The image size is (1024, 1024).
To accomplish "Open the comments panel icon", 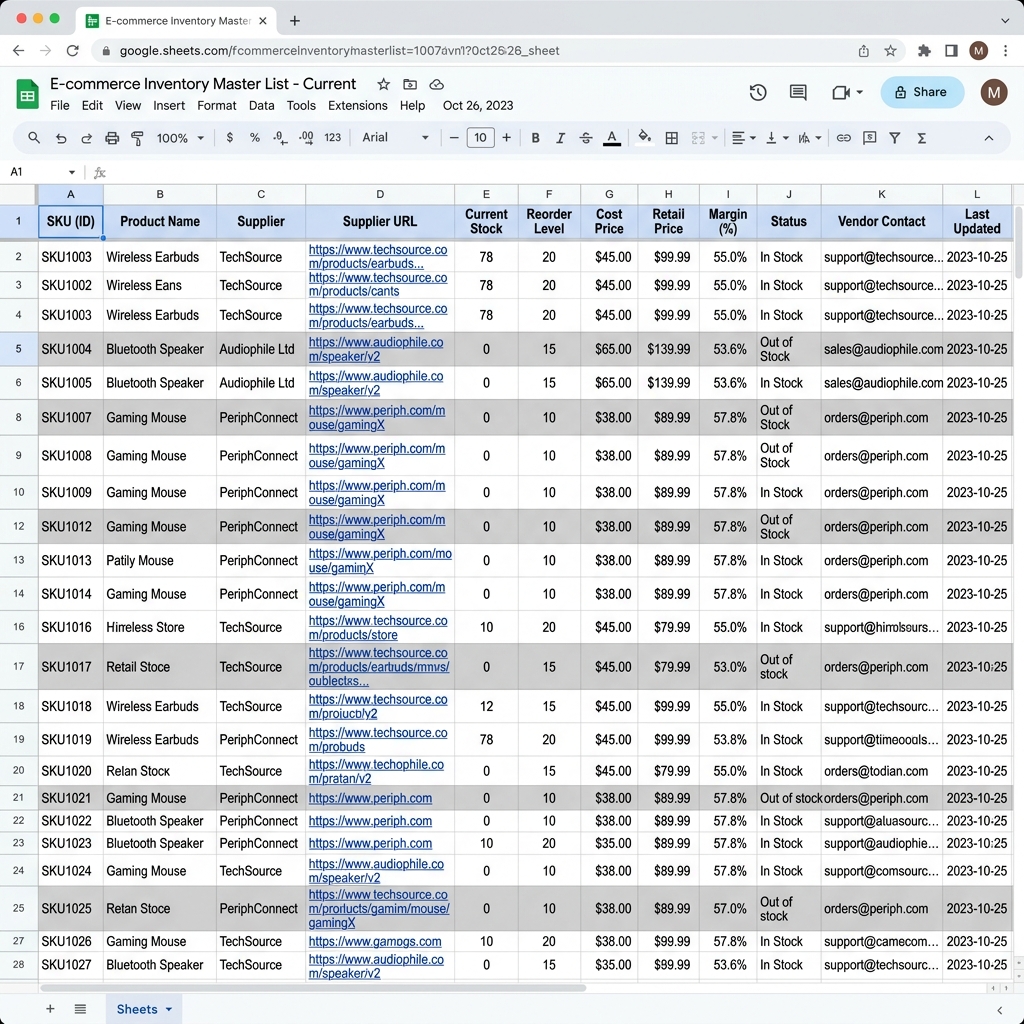I will [797, 92].
